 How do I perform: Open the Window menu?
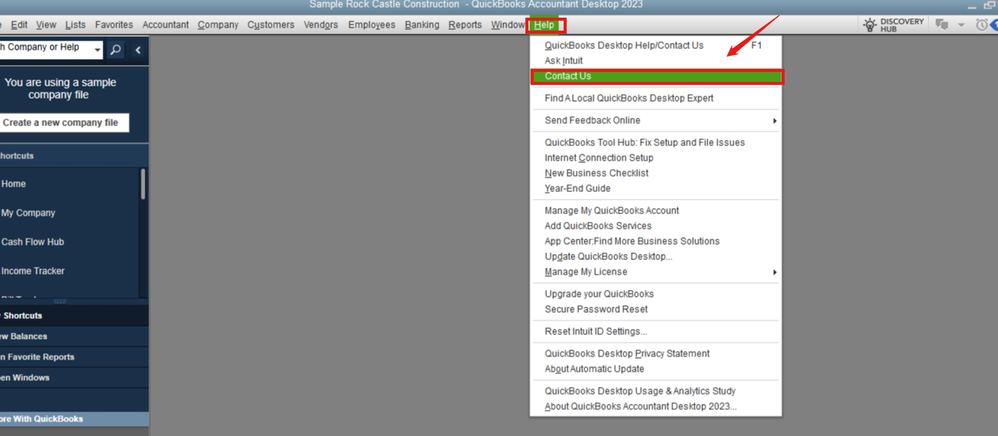tap(508, 25)
